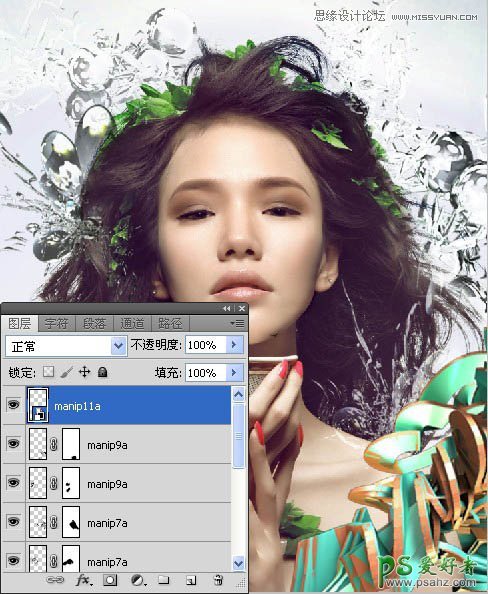Screen dimensions: 488x594
Task: Select the bottom manip7a layer mask
Action: pyautogui.click(x=71, y=559)
